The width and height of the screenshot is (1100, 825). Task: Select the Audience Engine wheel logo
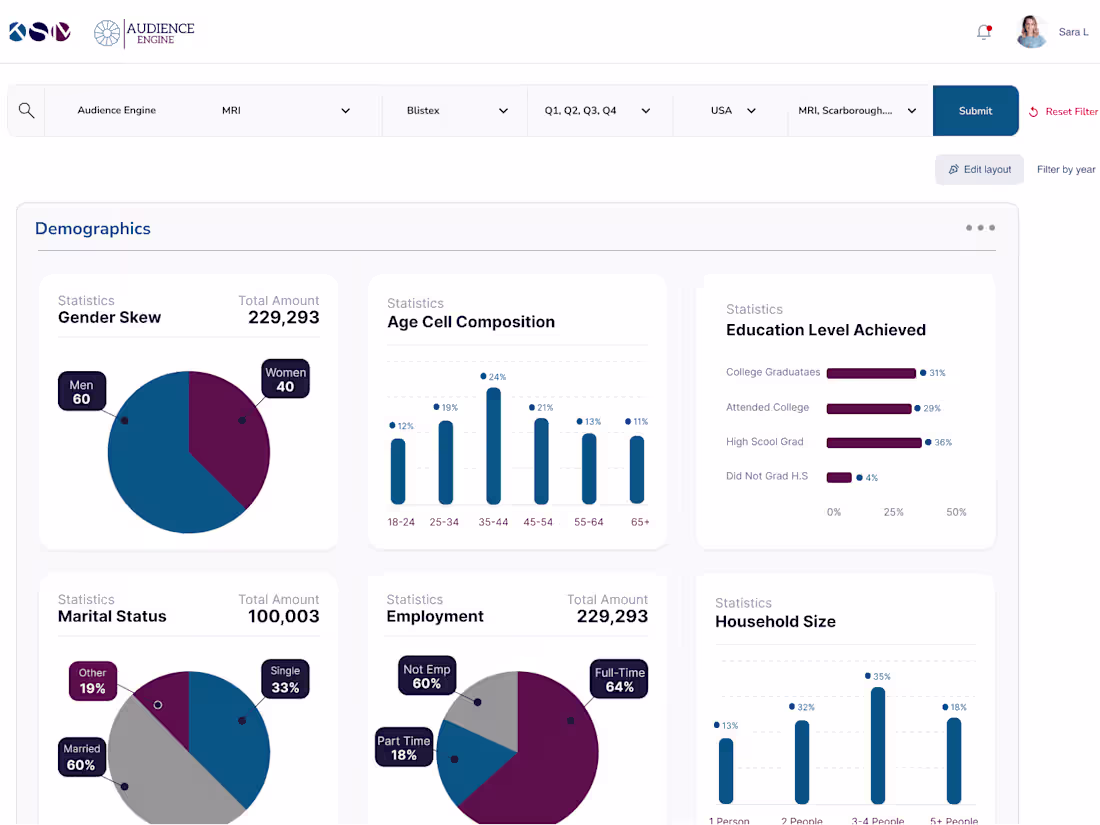[x=107, y=32]
